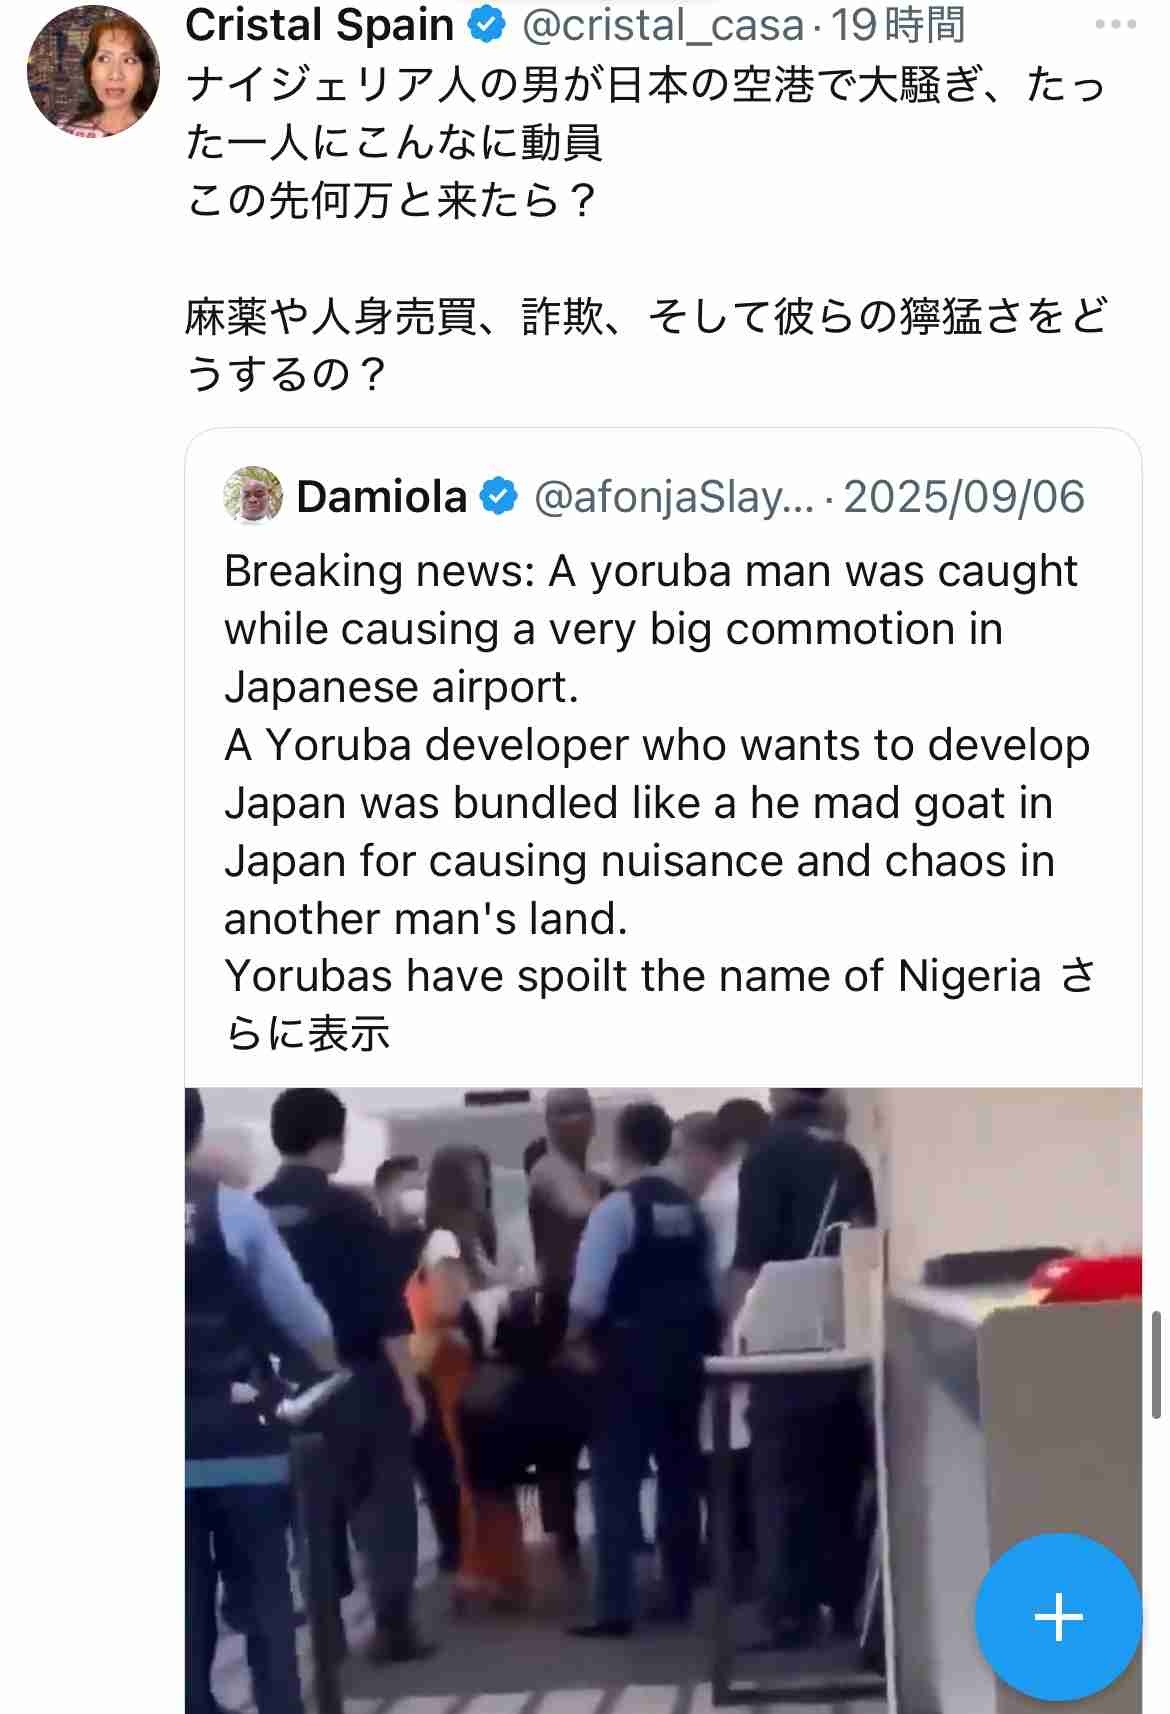Open Cristal Spain's profile avatar
The height and width of the screenshot is (1714, 1170).
(x=93, y=70)
